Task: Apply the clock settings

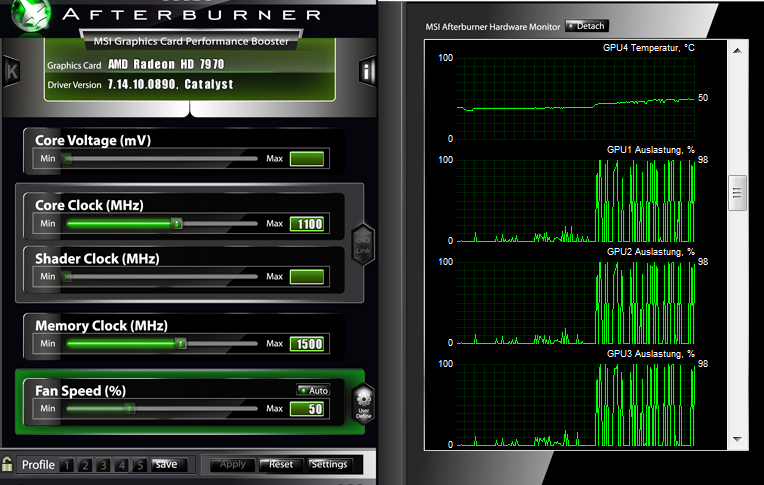Action: point(232,465)
